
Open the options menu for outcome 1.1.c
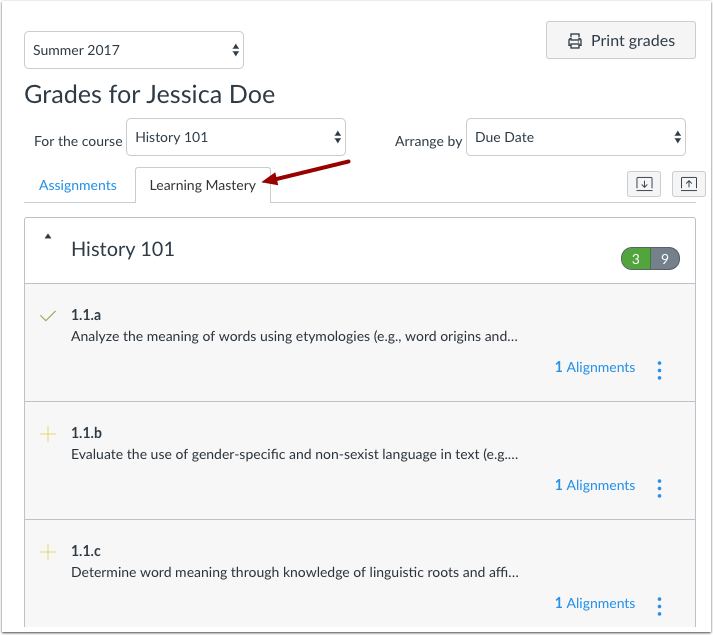(x=659, y=606)
